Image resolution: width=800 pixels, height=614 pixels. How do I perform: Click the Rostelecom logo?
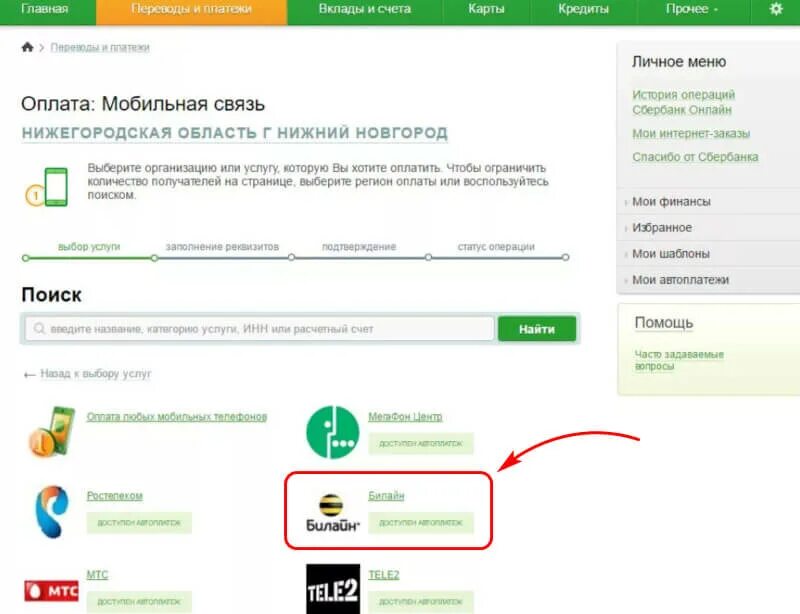click(x=51, y=511)
